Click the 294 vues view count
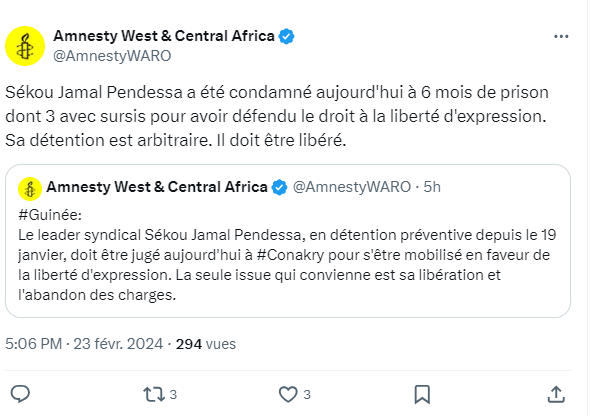The height and width of the screenshot is (416, 609). click(205, 343)
